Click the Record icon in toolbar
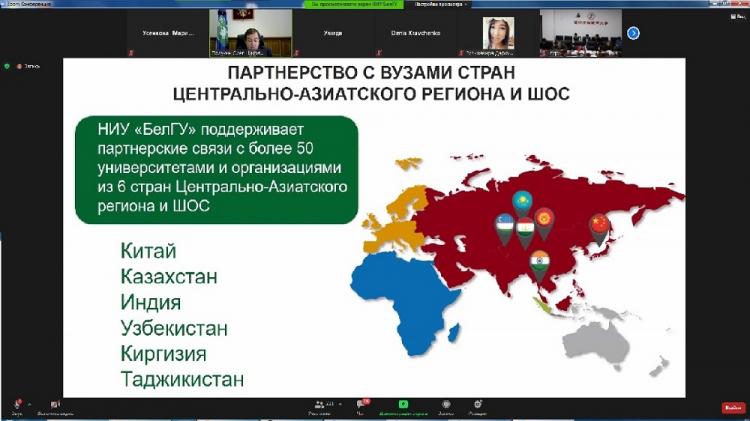The height and width of the screenshot is (421, 750). (446, 405)
